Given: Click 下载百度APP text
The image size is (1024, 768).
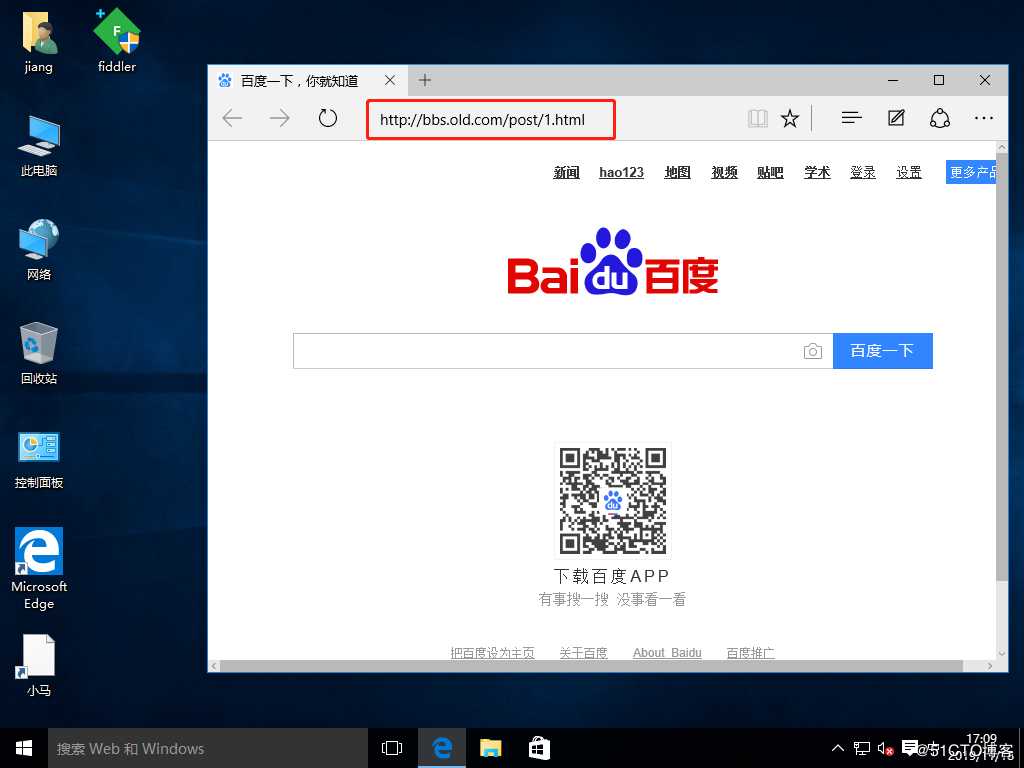Looking at the screenshot, I should coord(611,576).
